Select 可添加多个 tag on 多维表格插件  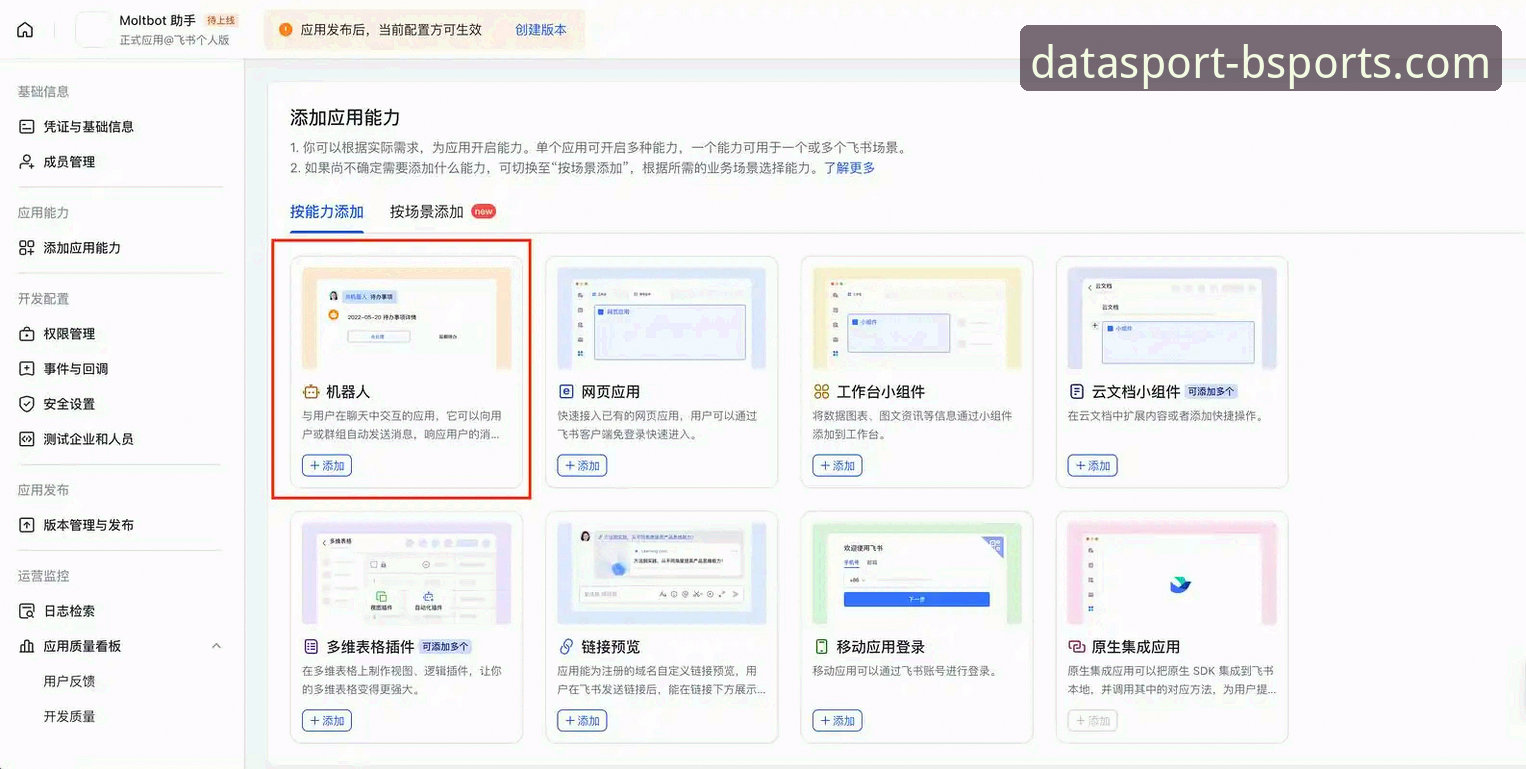(x=445, y=647)
